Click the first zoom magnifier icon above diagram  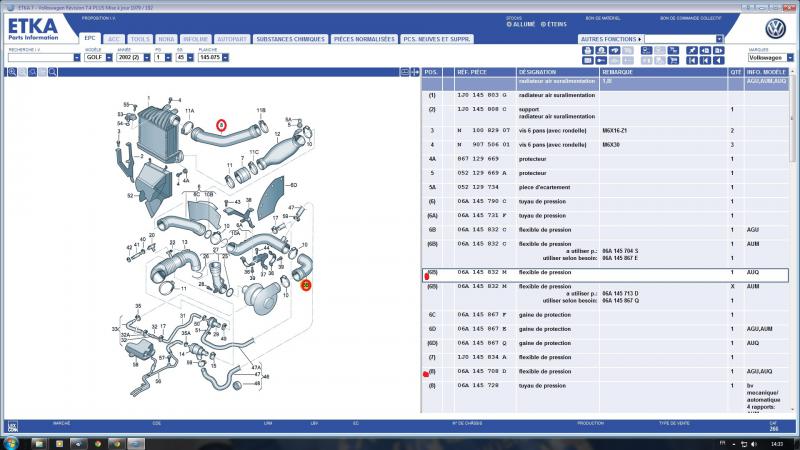(12, 72)
